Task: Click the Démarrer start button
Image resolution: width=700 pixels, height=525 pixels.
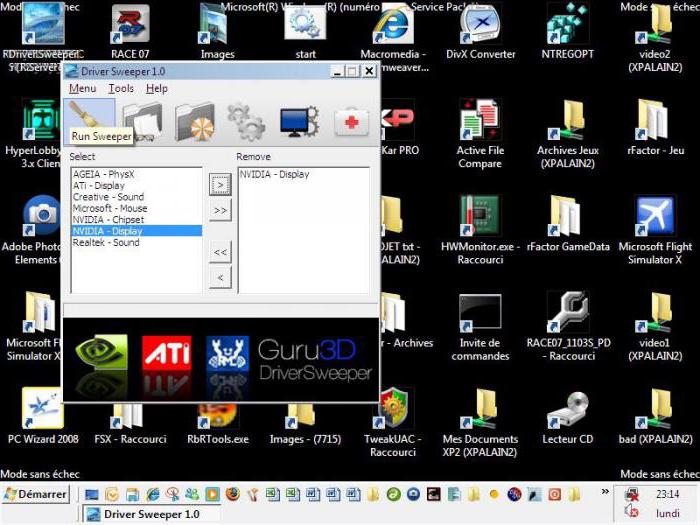Action: 36,494
